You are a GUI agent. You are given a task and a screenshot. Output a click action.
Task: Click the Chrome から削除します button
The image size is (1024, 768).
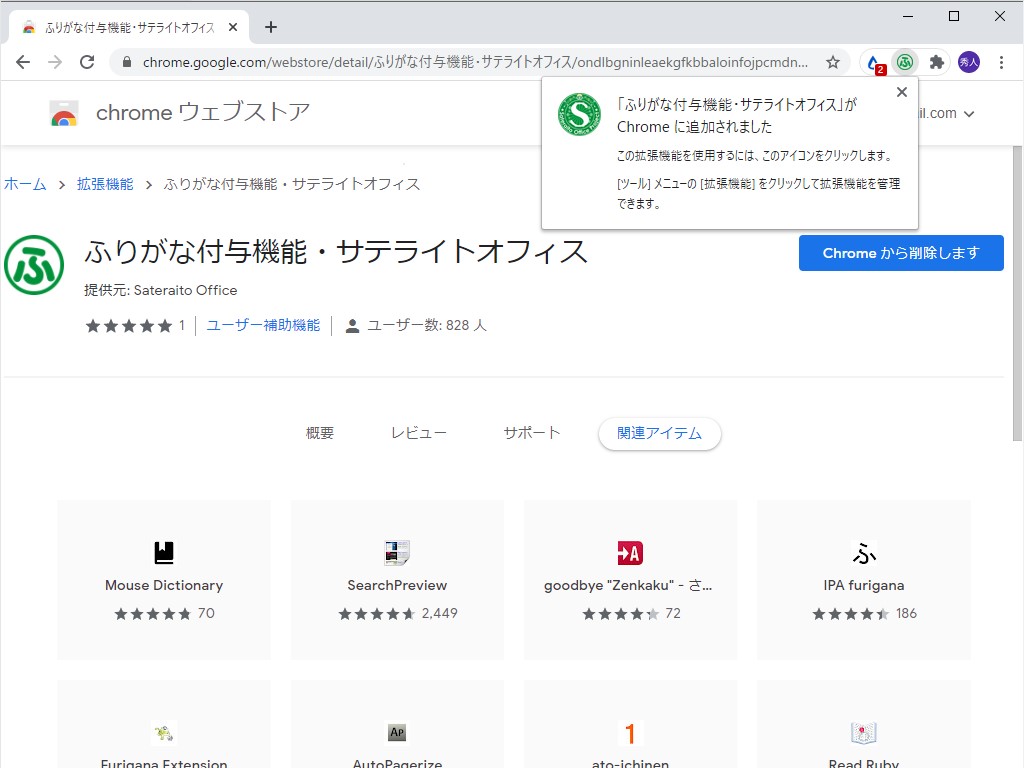click(x=900, y=253)
